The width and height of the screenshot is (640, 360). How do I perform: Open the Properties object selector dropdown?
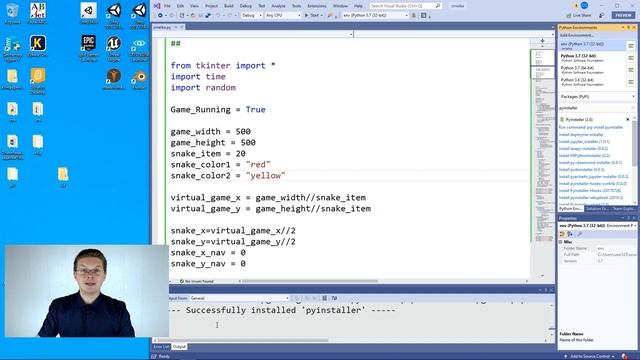coord(597,225)
